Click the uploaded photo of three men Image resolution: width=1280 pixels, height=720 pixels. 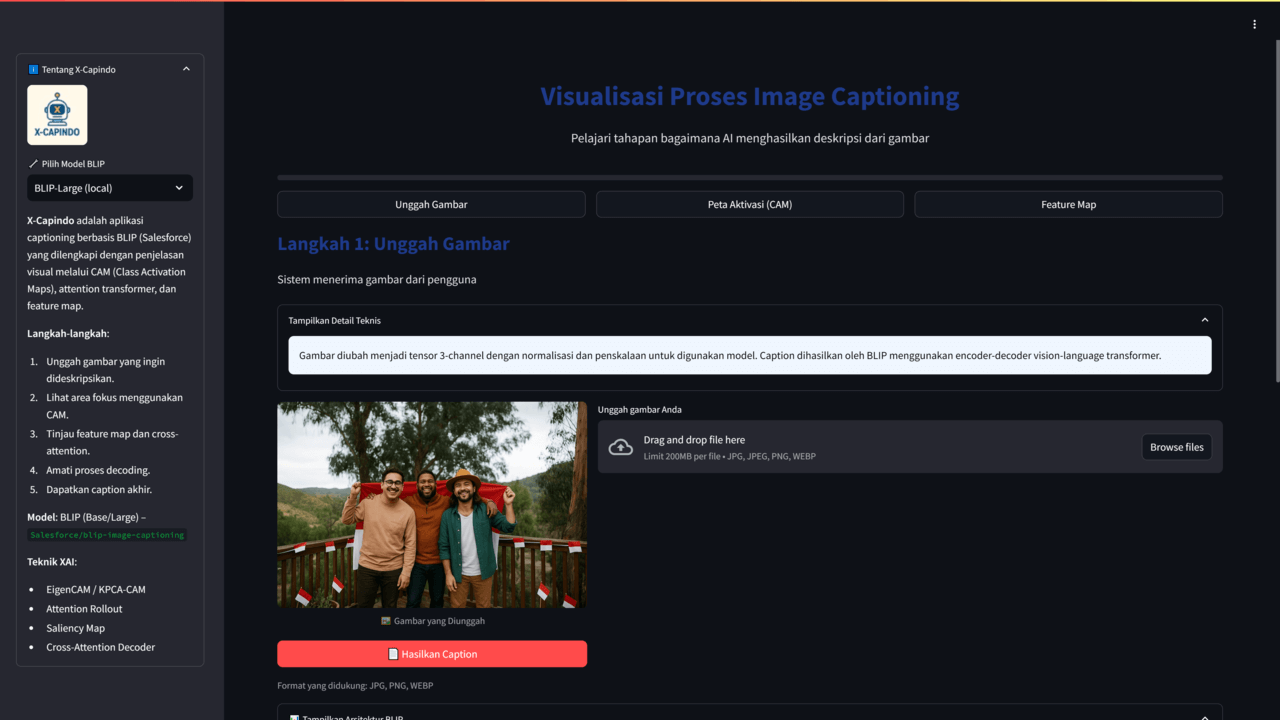pyautogui.click(x=432, y=505)
